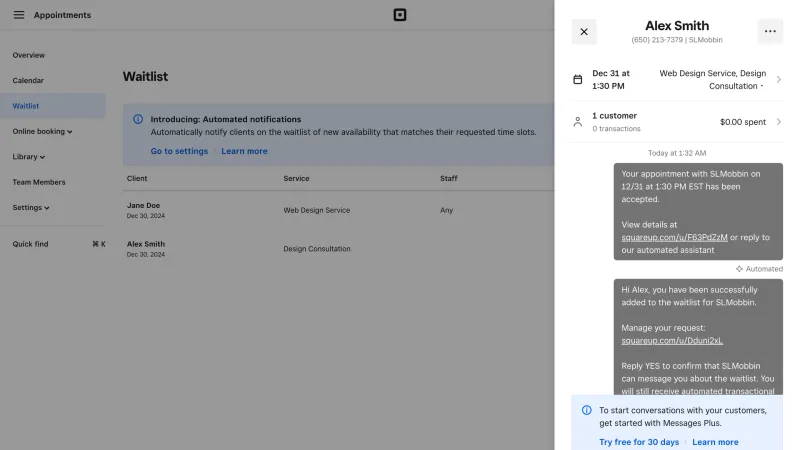800x450 pixels.
Task: Open the hamburger navigation menu
Action: pos(19,15)
